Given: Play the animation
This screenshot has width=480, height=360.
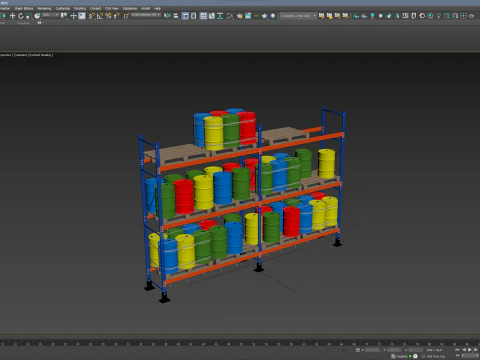Looking at the screenshot, I should [x=470, y=350].
